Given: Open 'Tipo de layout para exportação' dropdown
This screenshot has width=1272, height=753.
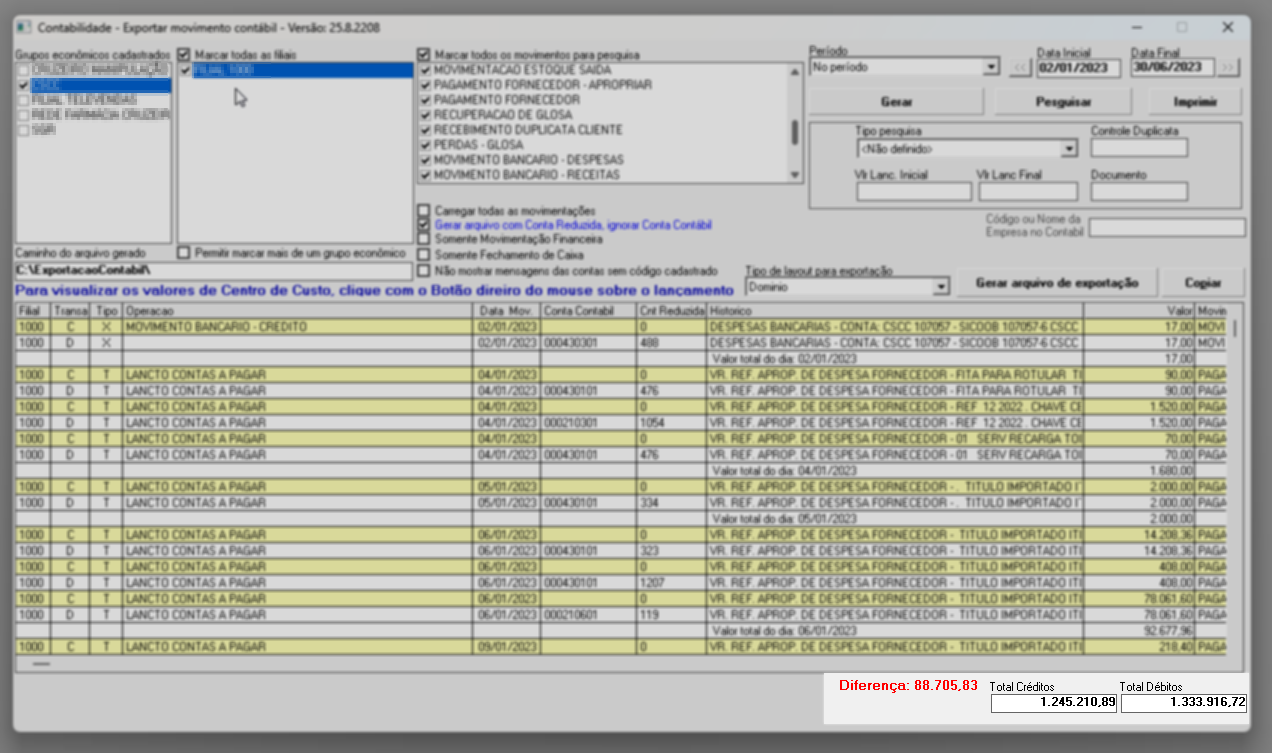Looking at the screenshot, I should click(940, 287).
